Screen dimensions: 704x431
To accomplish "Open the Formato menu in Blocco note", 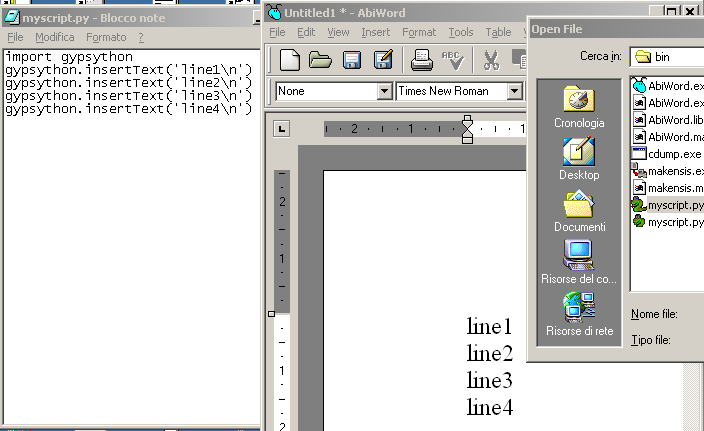I will coord(106,37).
